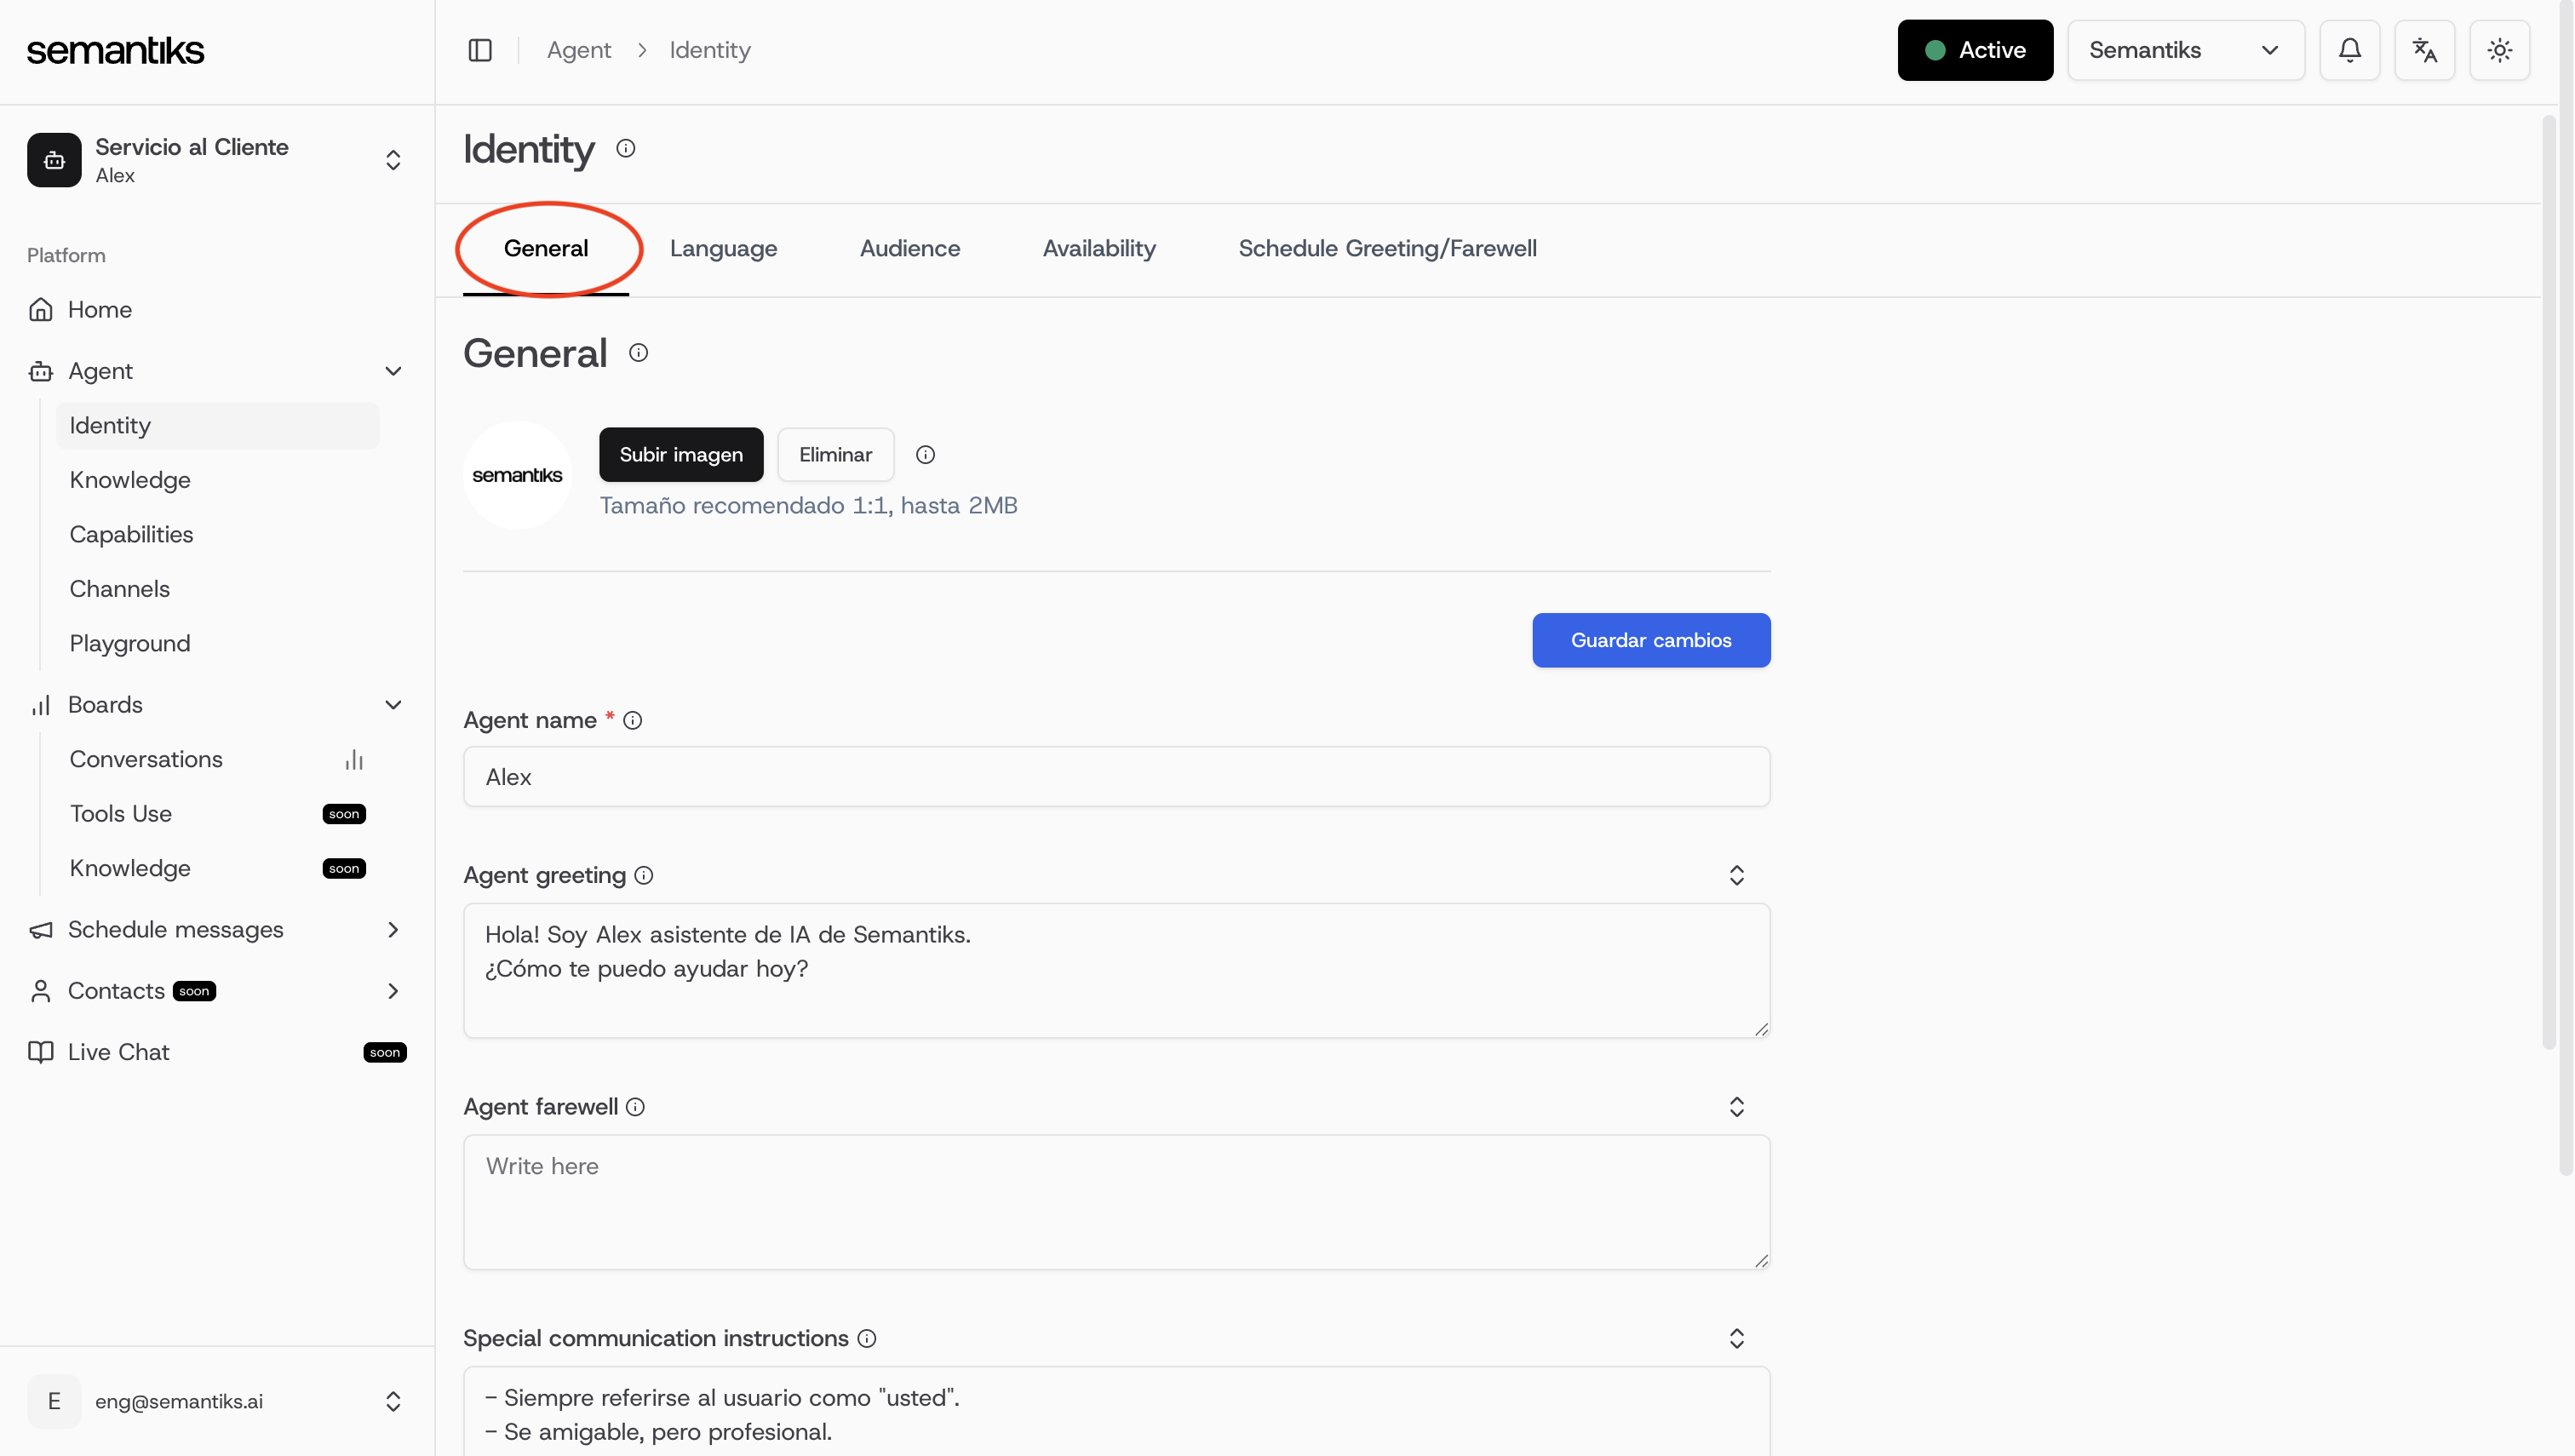
Task: Open the Semantiks workspace dropdown
Action: click(x=2185, y=50)
